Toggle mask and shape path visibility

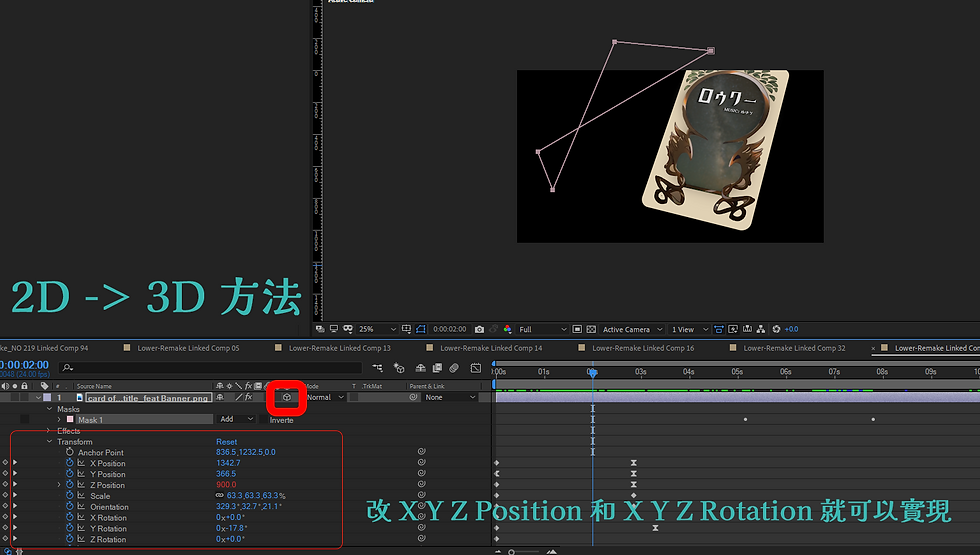pos(421,329)
